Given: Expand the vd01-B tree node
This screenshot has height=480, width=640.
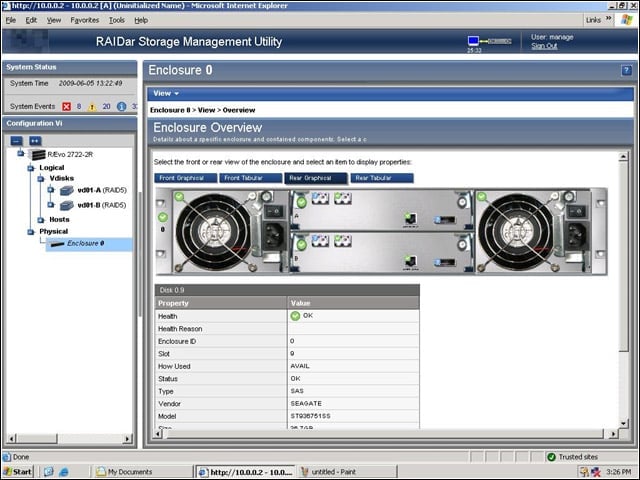Looking at the screenshot, I should (x=51, y=204).
